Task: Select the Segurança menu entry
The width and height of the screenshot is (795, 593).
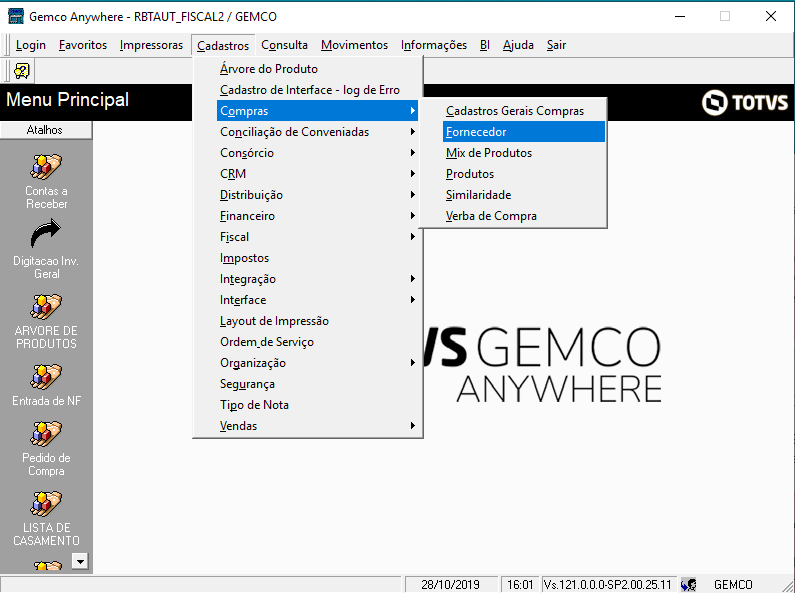Action: (x=317, y=384)
